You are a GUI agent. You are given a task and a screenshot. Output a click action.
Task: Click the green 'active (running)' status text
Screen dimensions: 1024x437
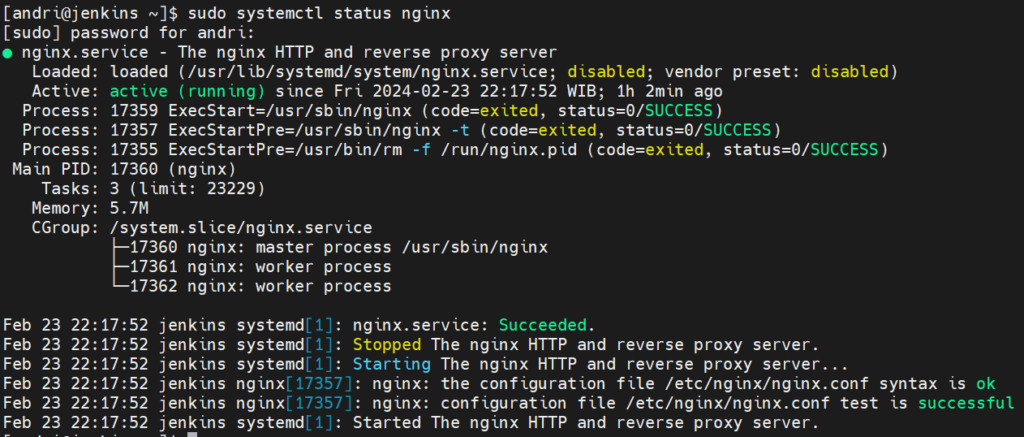coord(187,91)
